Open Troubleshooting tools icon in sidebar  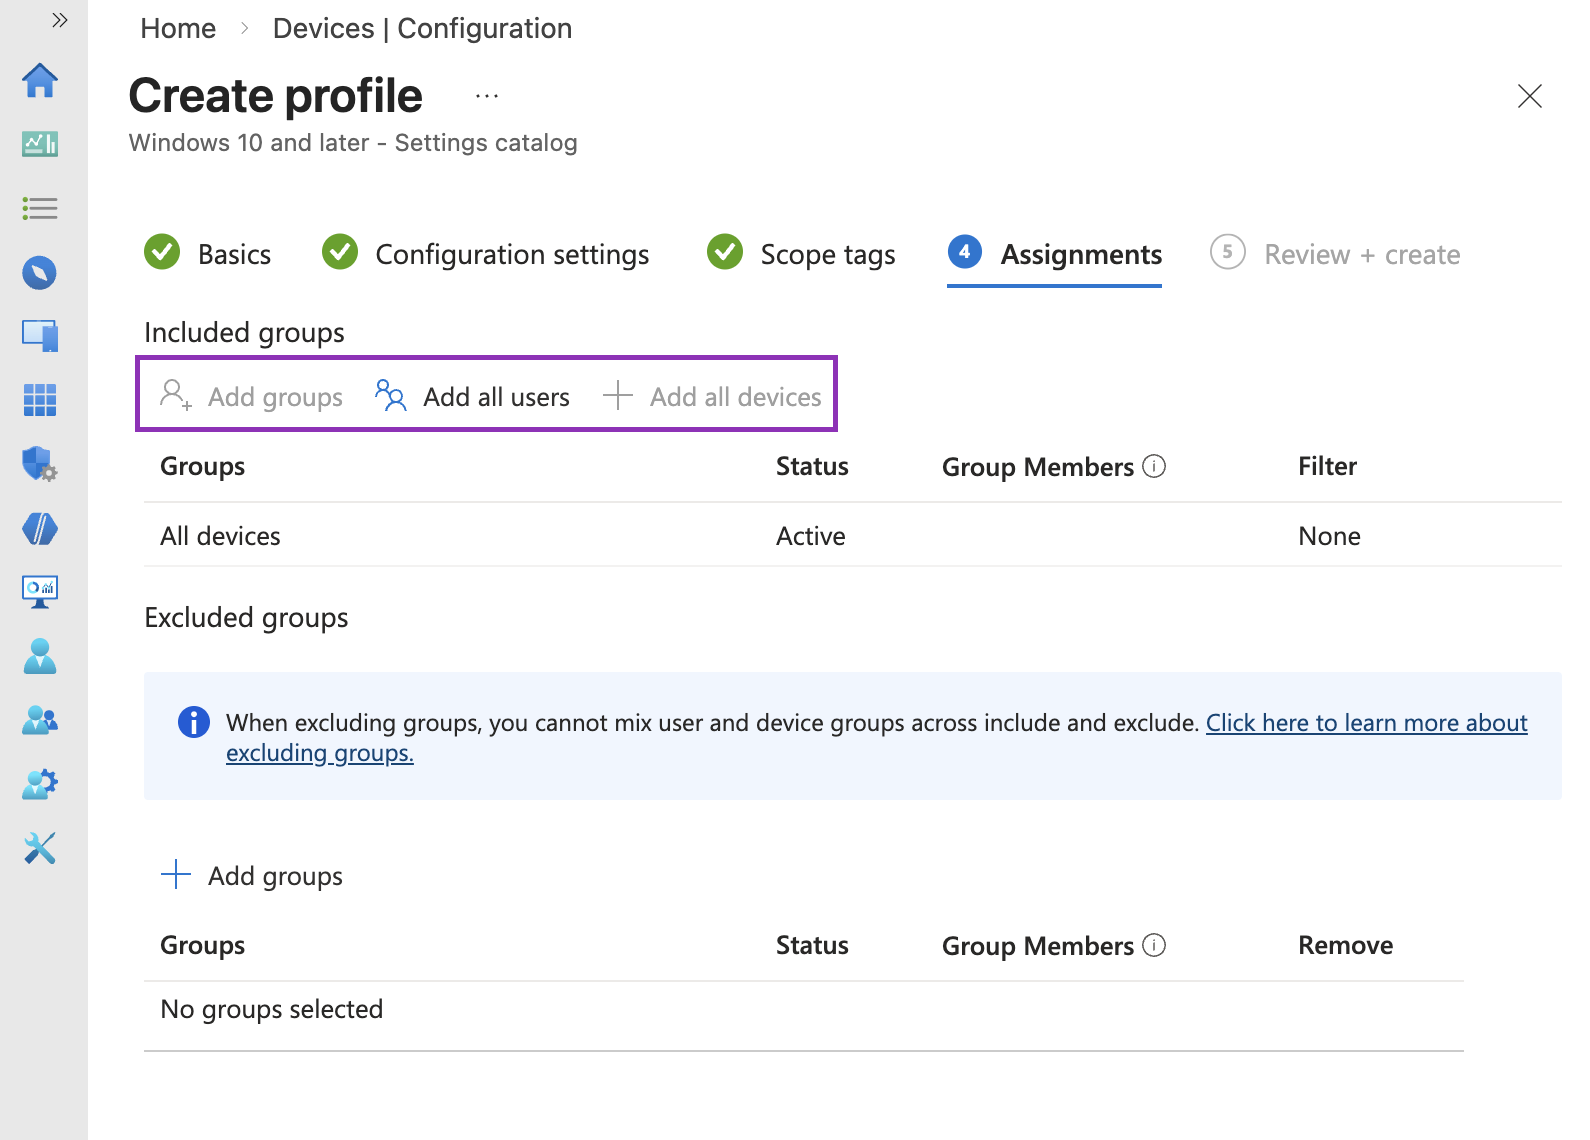(40, 848)
